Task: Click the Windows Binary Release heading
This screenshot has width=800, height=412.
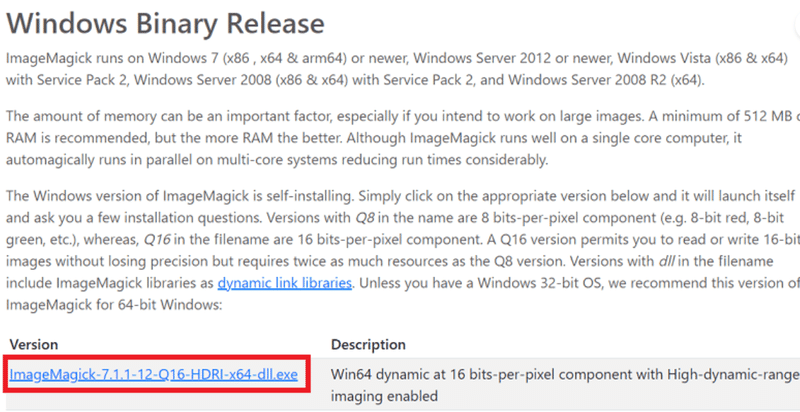Action: [165, 23]
